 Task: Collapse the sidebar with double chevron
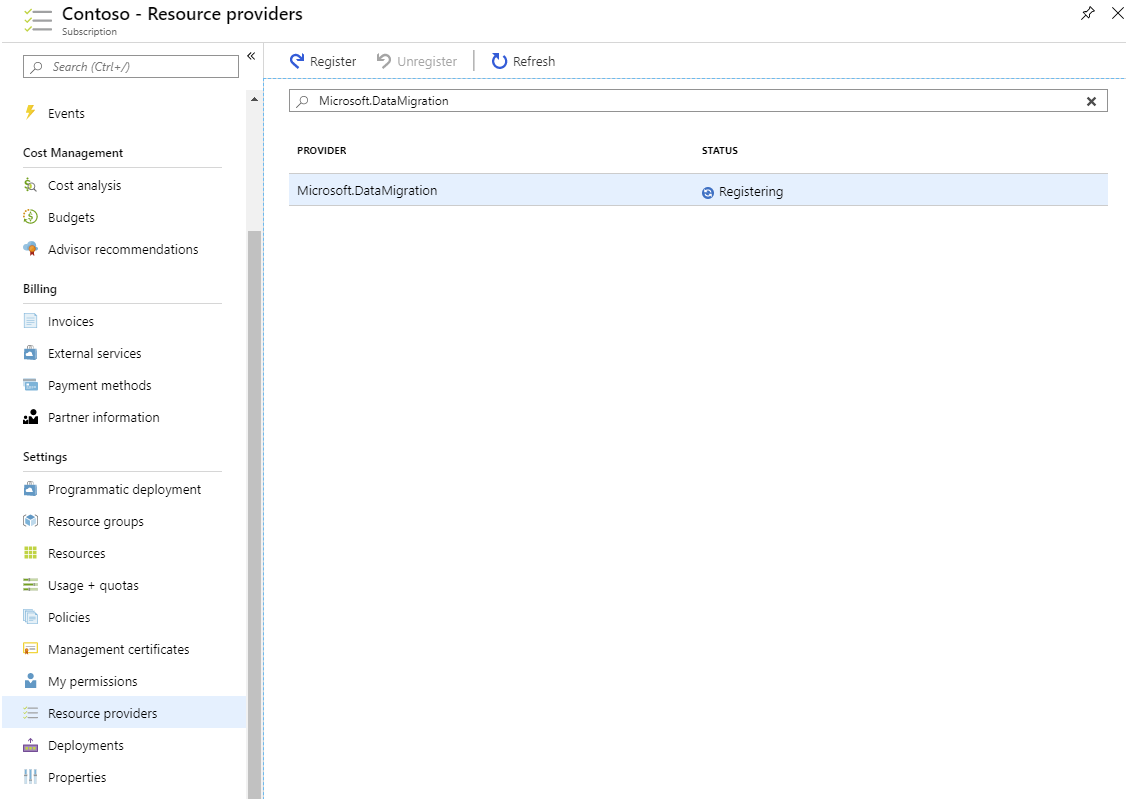(251, 56)
